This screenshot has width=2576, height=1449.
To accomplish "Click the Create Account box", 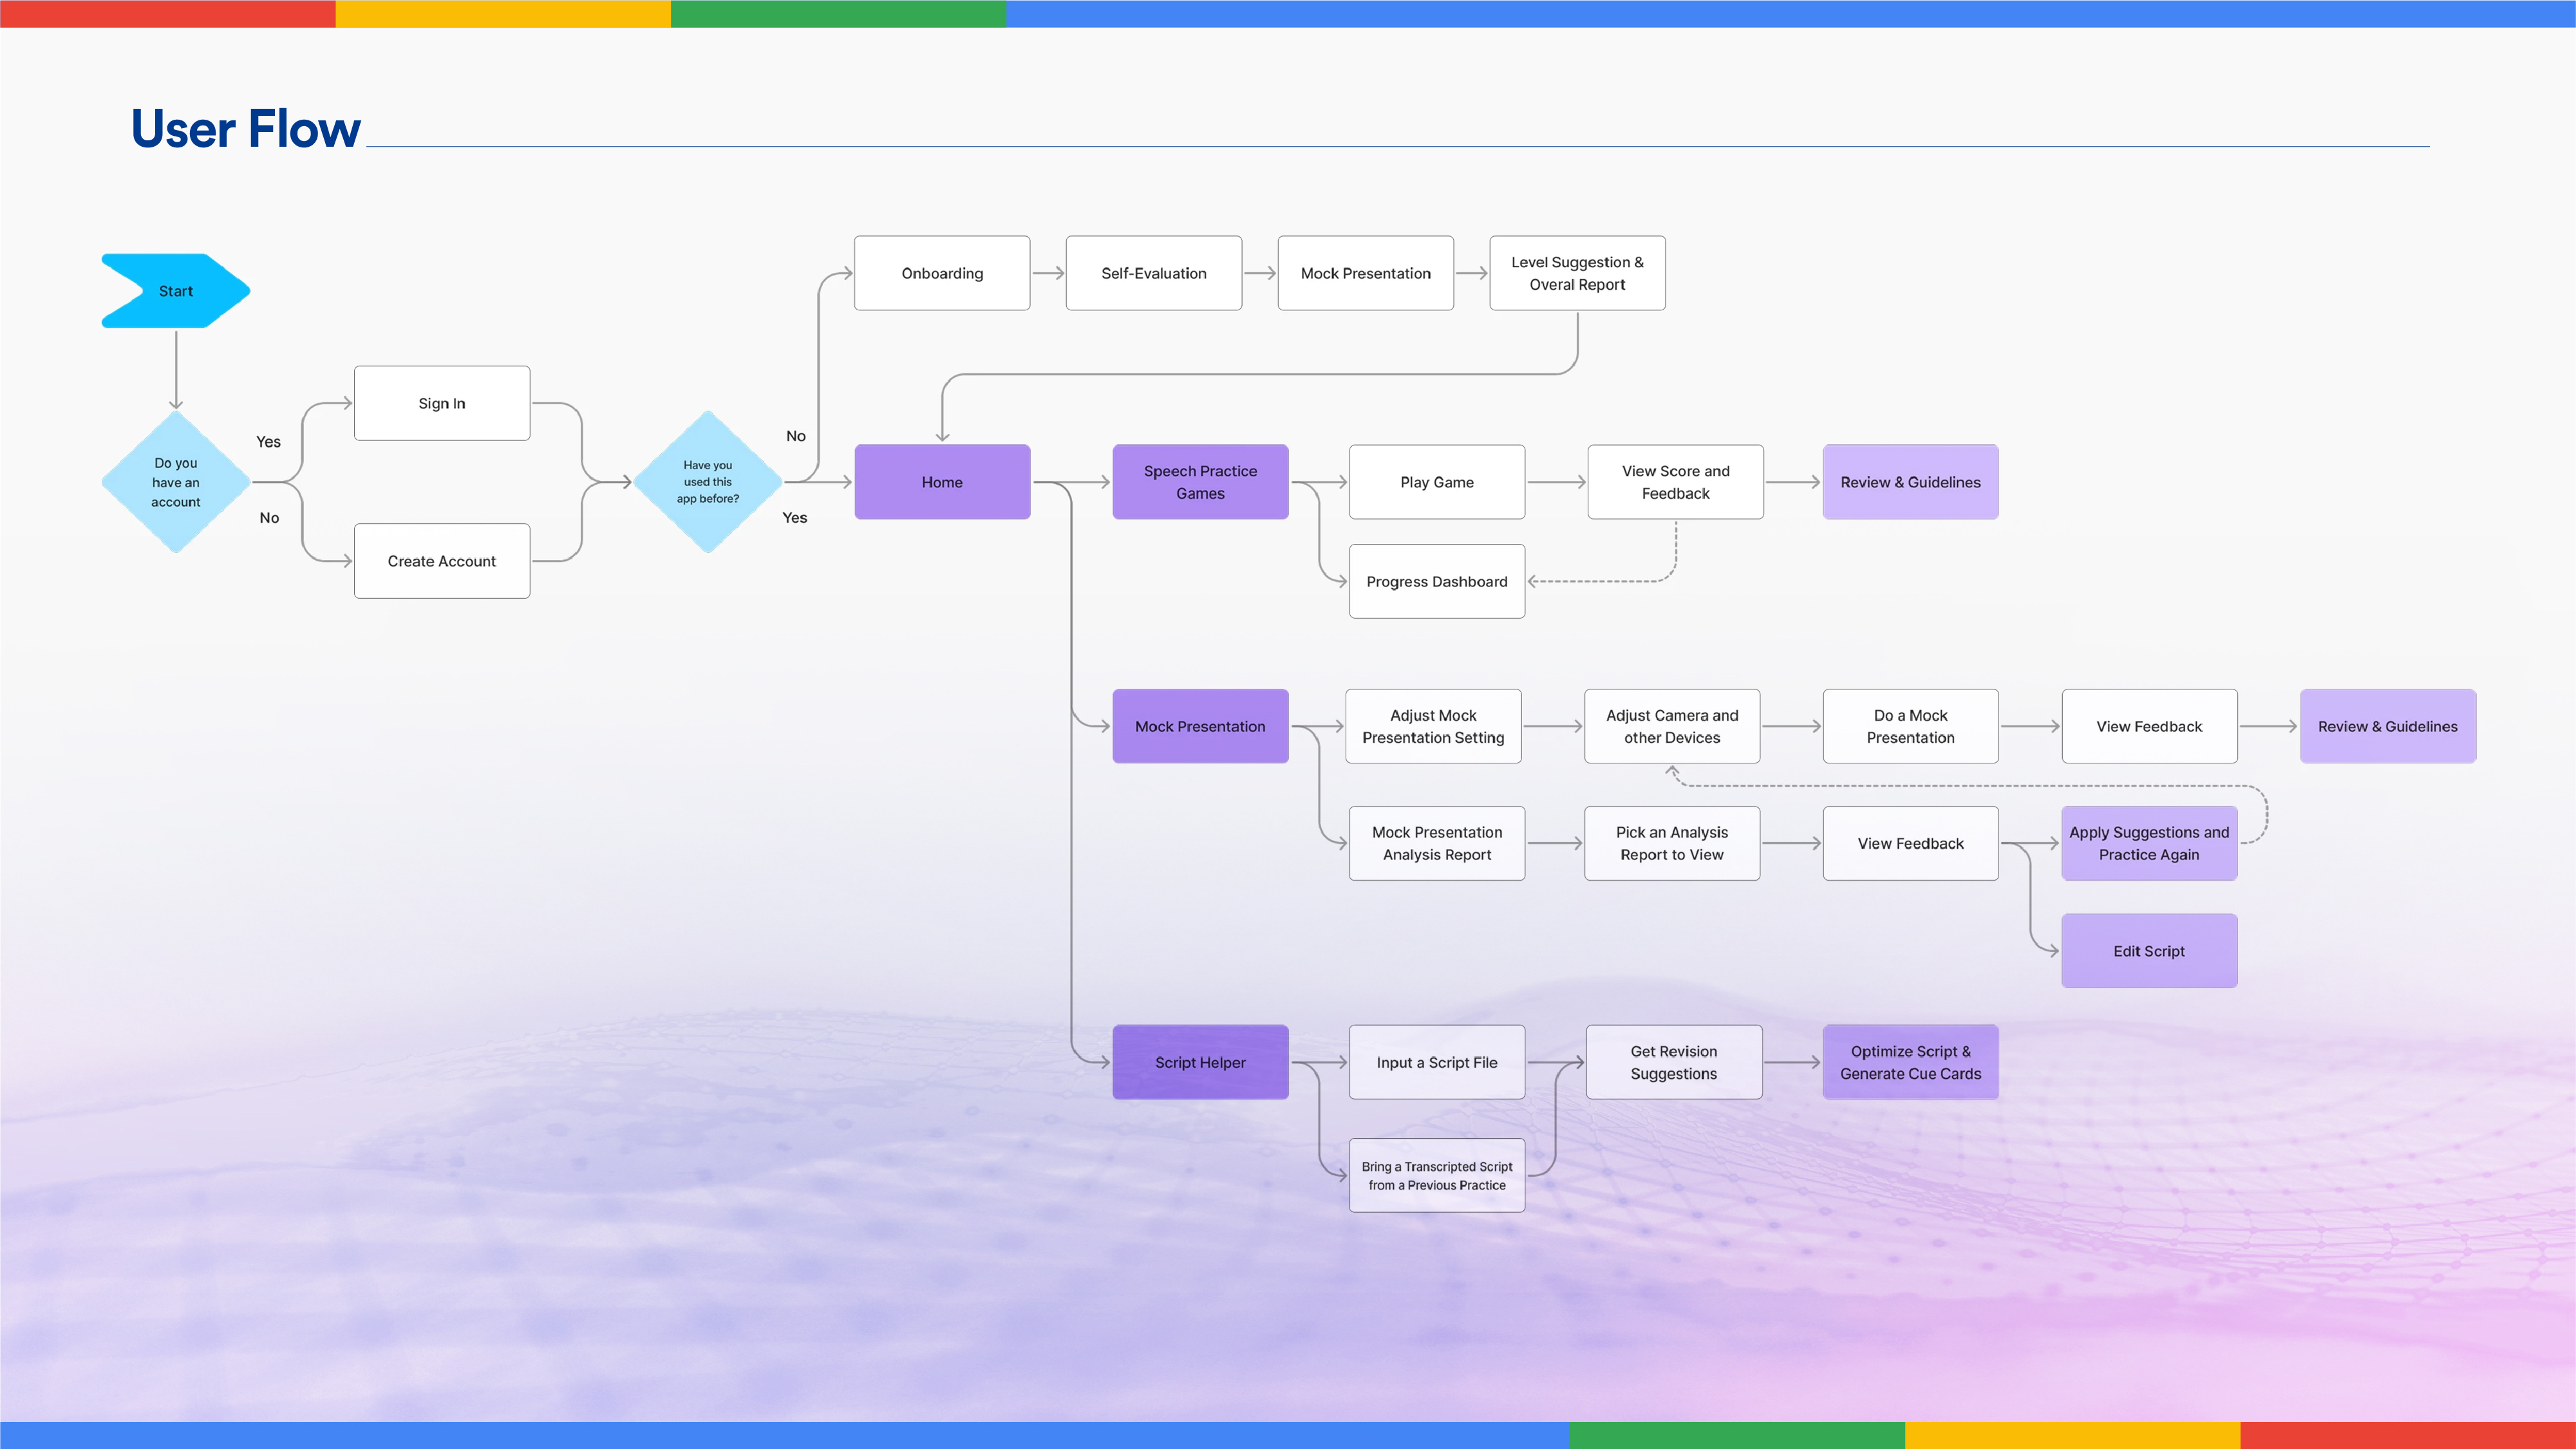I will (442, 561).
